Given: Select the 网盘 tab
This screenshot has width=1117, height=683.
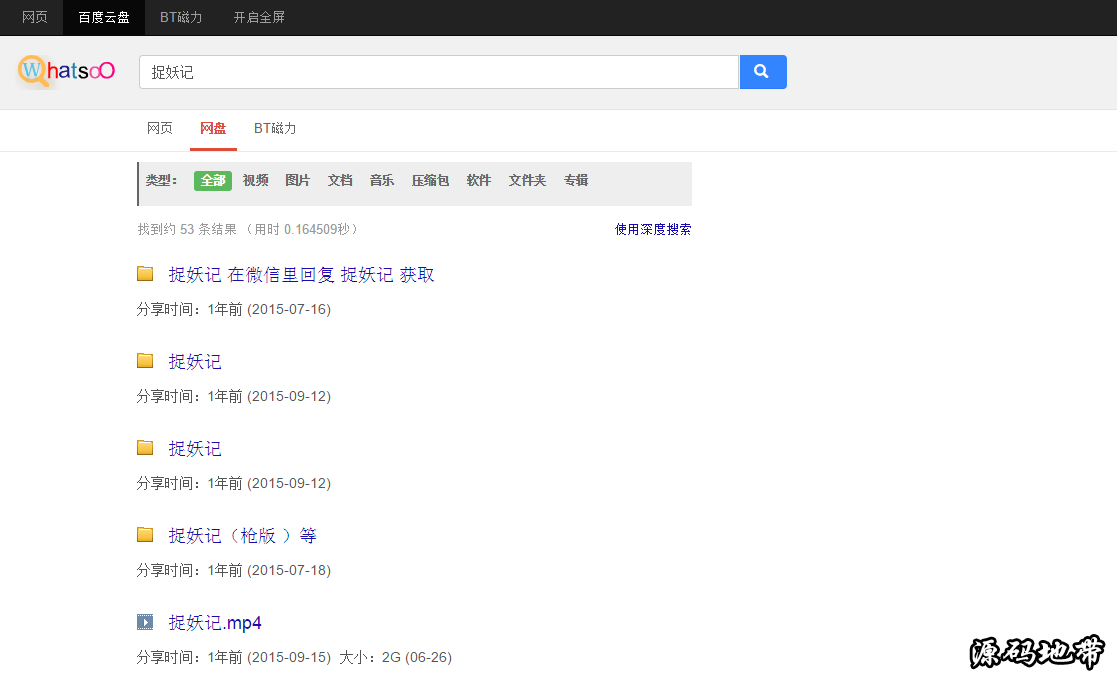Looking at the screenshot, I should [213, 128].
